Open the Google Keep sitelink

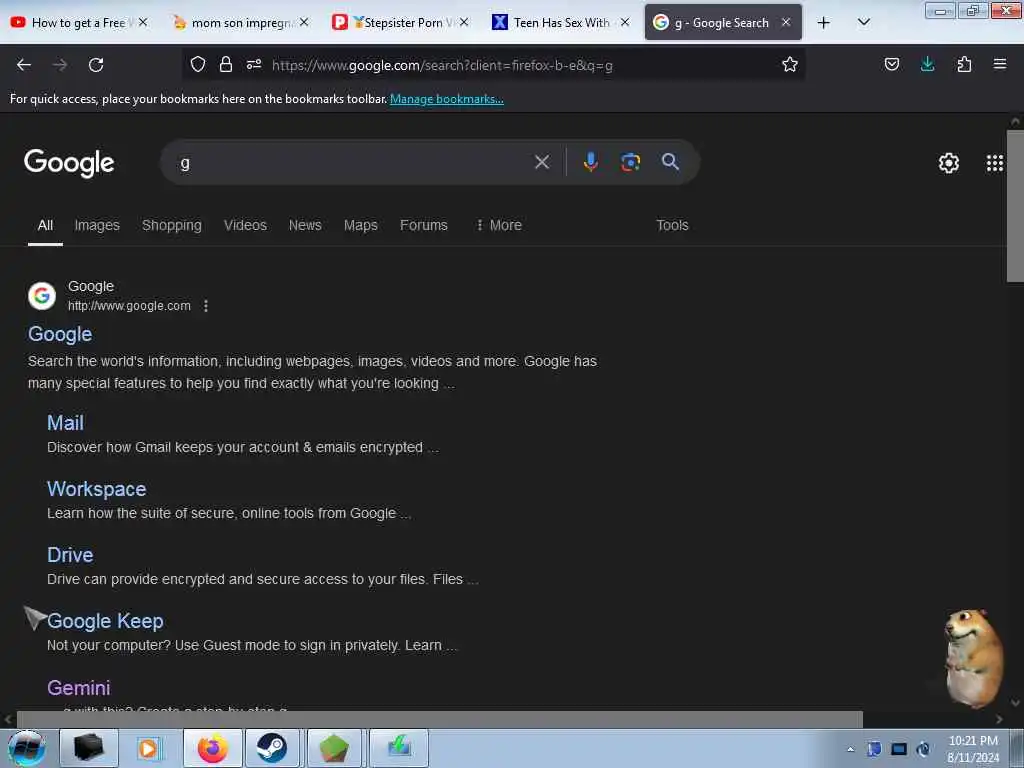point(105,621)
